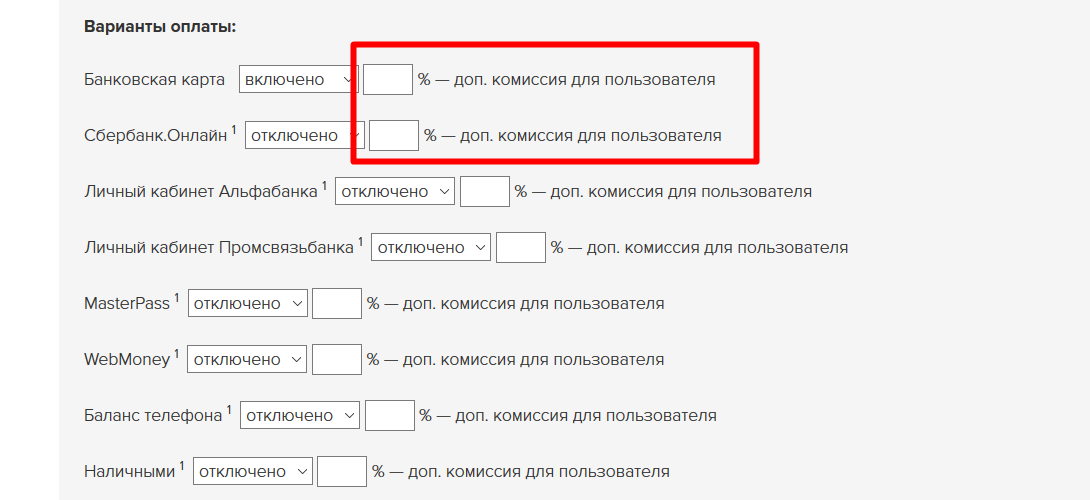Click the Банковская карта label
This screenshot has height=500, width=1090.
(154, 79)
